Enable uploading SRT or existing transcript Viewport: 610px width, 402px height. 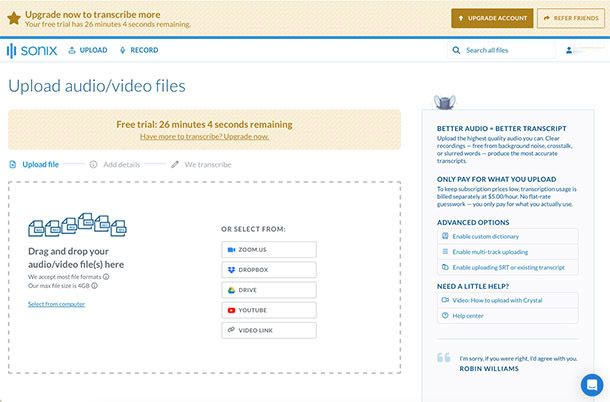click(508, 267)
